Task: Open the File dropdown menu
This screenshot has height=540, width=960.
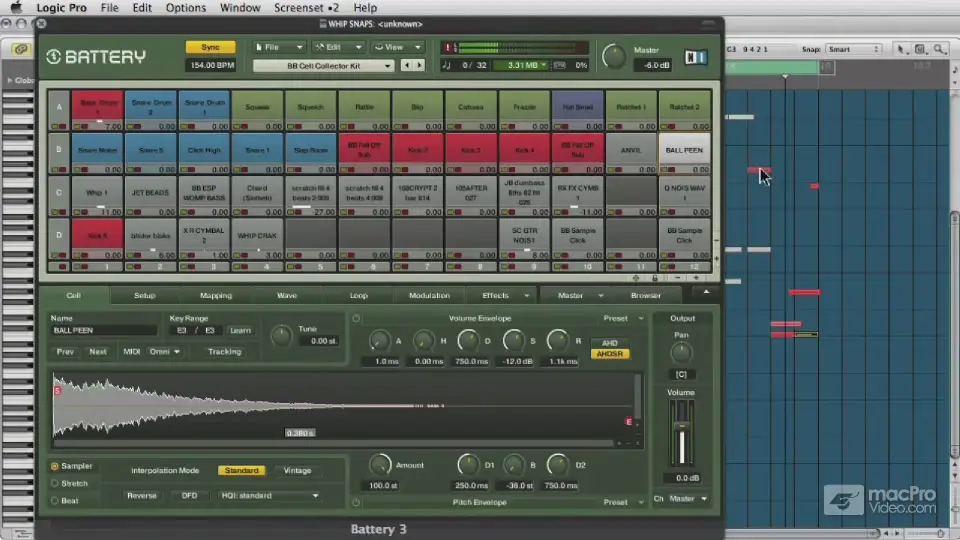Action: [x=279, y=47]
